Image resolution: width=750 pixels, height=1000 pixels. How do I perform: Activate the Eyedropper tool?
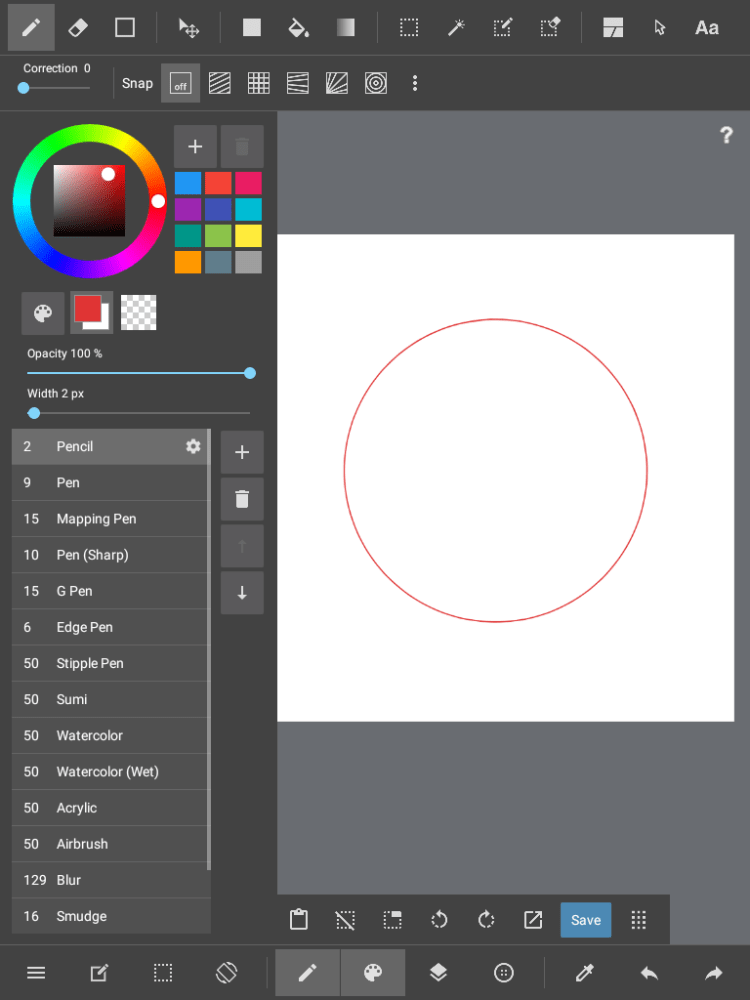pyautogui.click(x=585, y=973)
